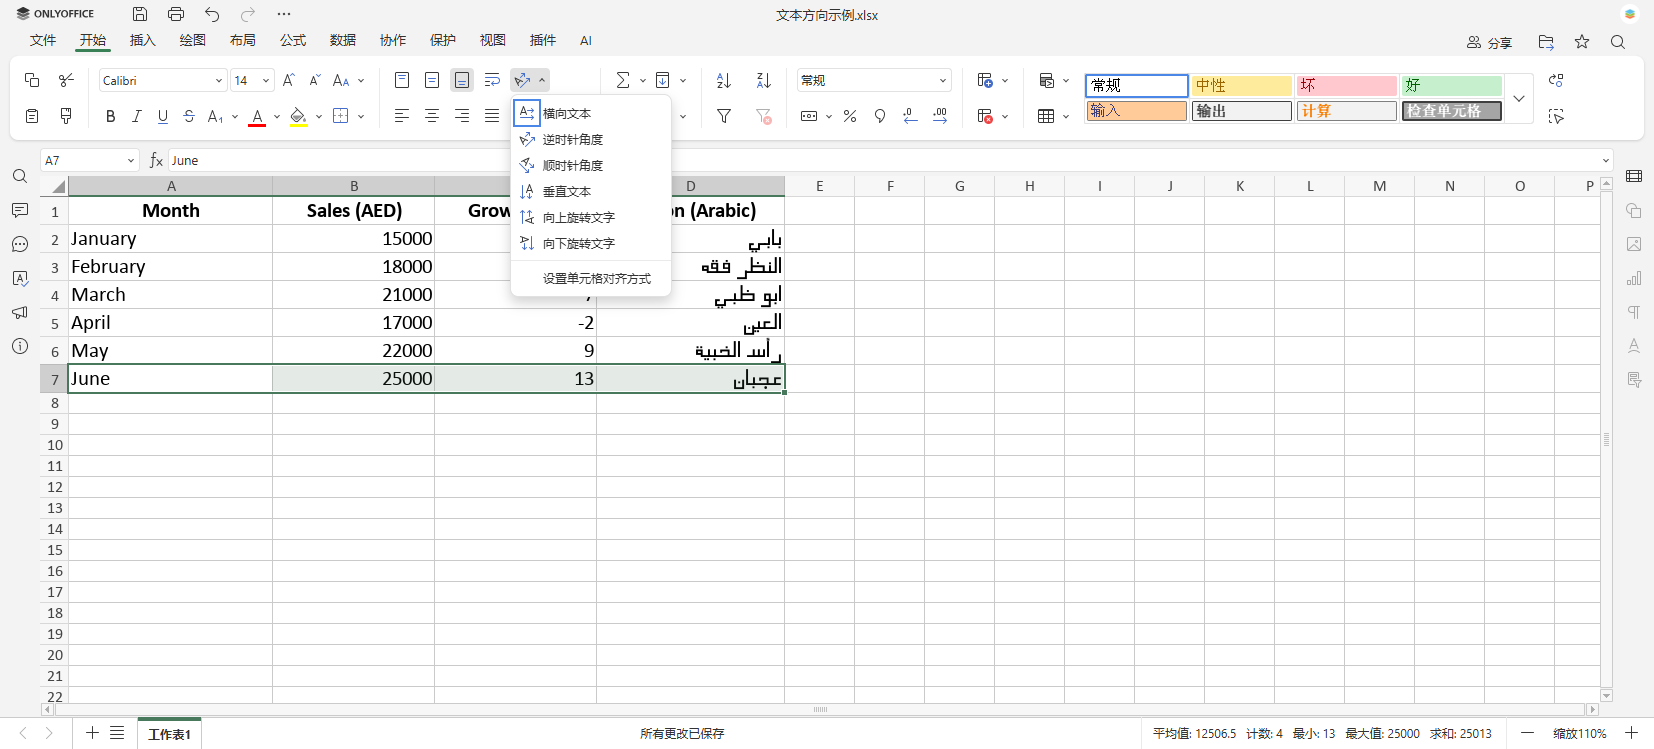Zoom out with minus button
The image size is (1654, 749).
coord(1527,733)
